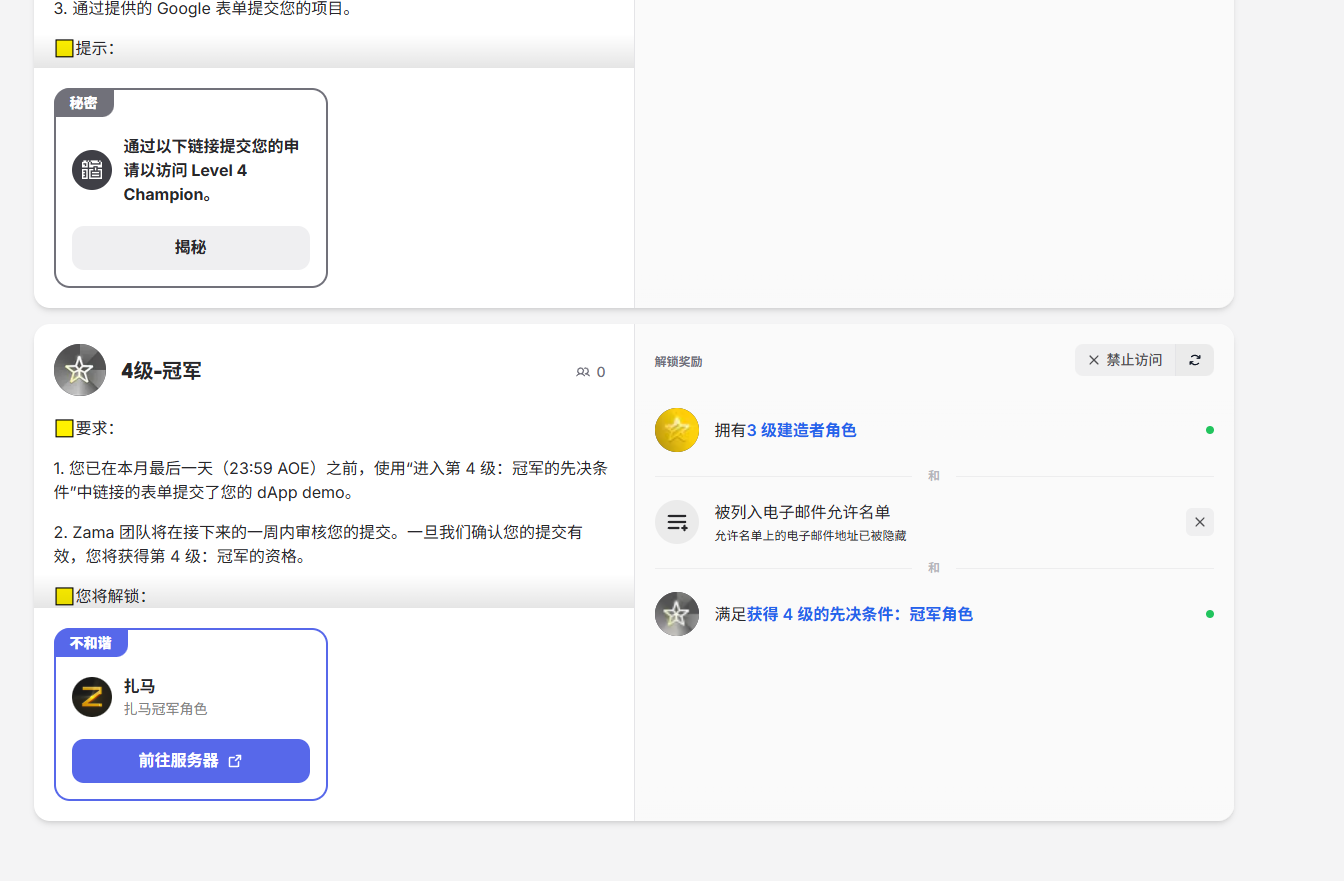Click the silver star prerequisite icon

677,614
